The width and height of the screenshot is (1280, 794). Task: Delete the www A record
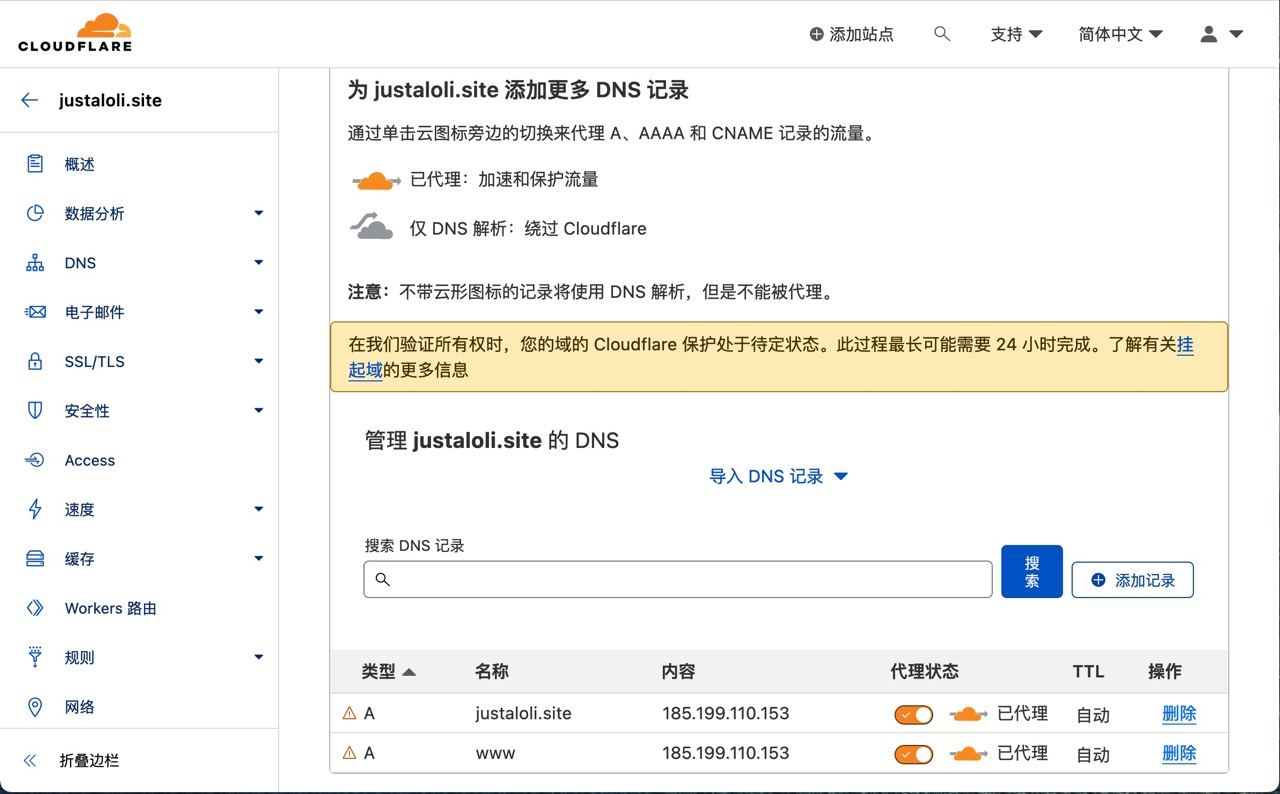click(1179, 754)
